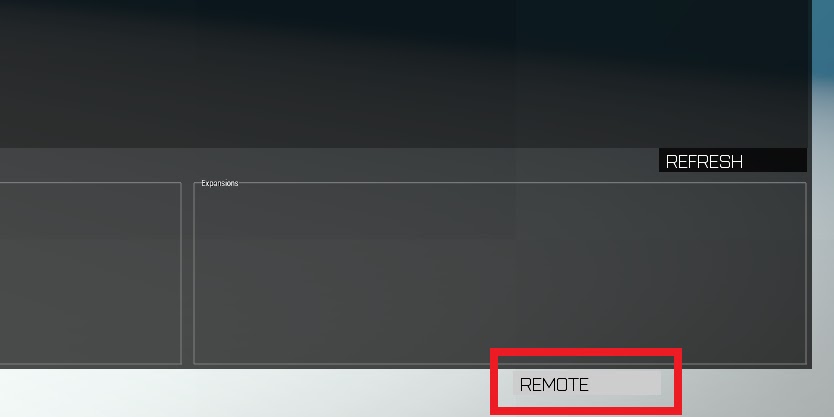Image resolution: width=834 pixels, height=417 pixels.
Task: Click the dark server list area above REFRESH
Action: pyautogui.click(x=404, y=74)
